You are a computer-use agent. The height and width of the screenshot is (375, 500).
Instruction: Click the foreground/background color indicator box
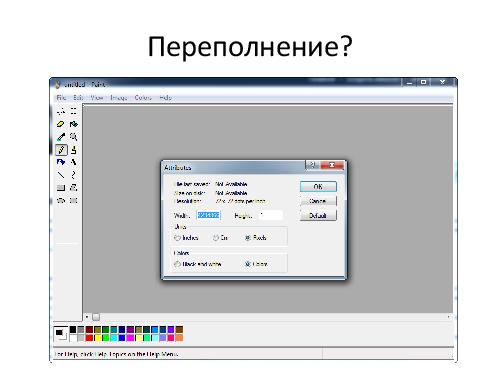(61, 333)
